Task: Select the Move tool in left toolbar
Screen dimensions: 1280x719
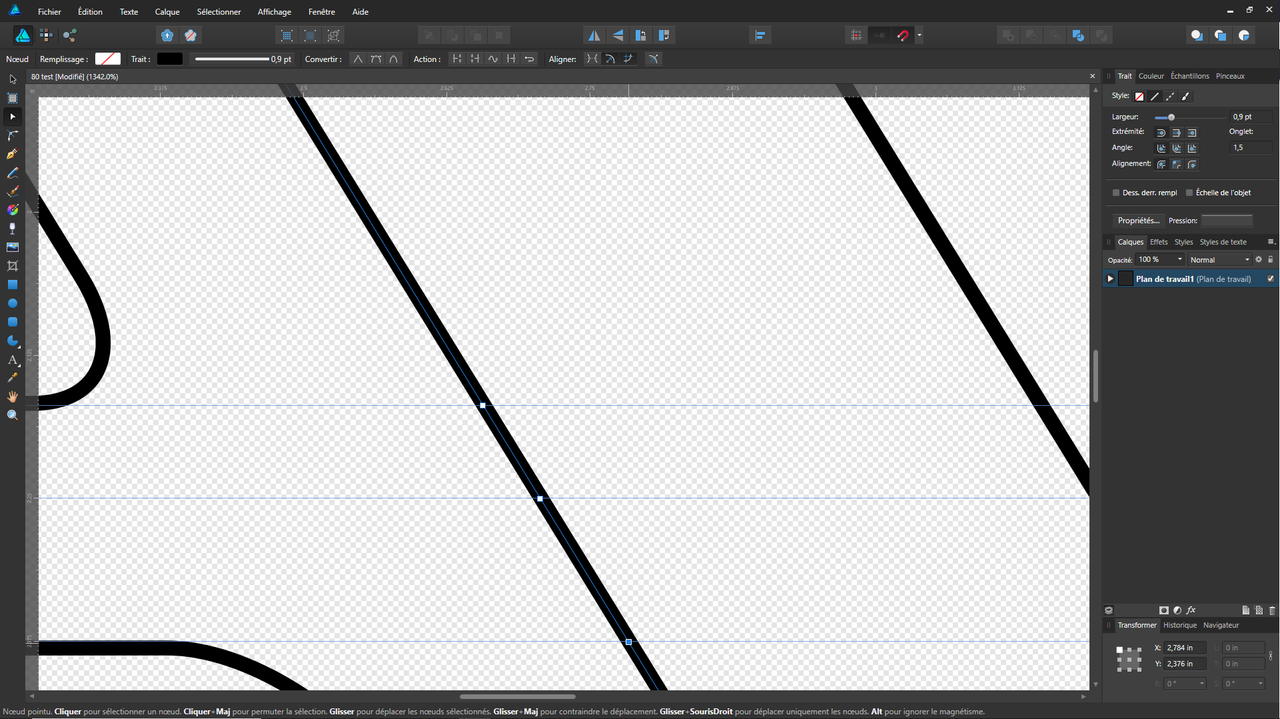Action: [13, 78]
